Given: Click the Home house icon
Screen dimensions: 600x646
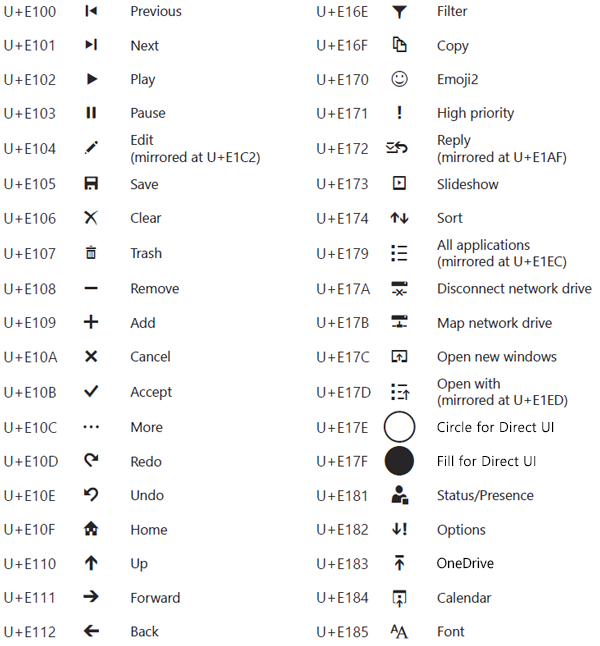Looking at the screenshot, I should (x=91, y=529).
